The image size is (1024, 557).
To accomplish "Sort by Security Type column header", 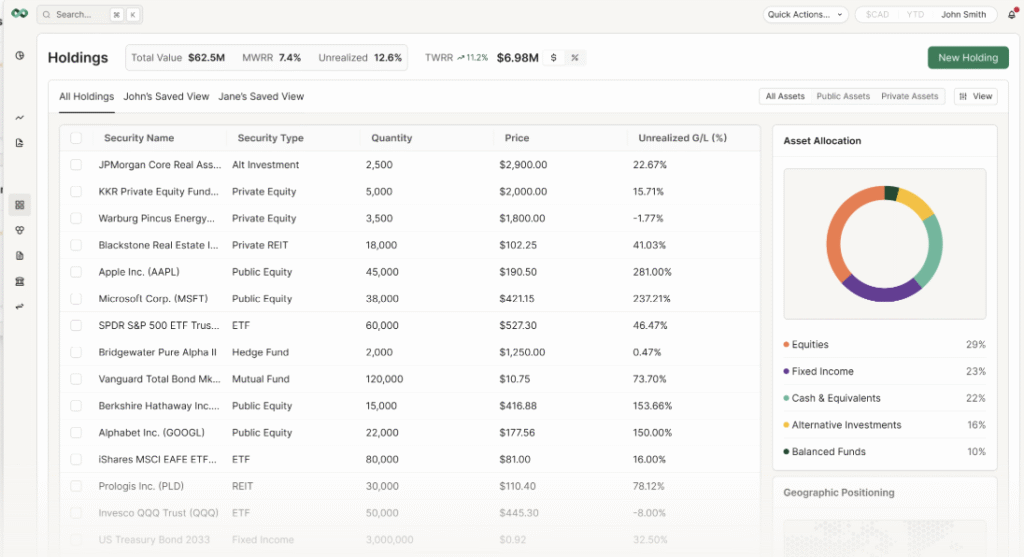I will click(x=270, y=138).
